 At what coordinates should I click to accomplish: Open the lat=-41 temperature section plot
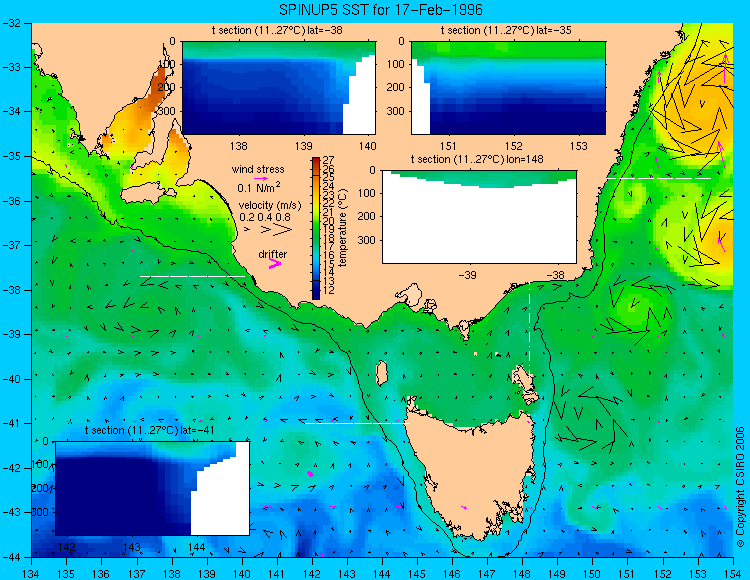[152, 488]
